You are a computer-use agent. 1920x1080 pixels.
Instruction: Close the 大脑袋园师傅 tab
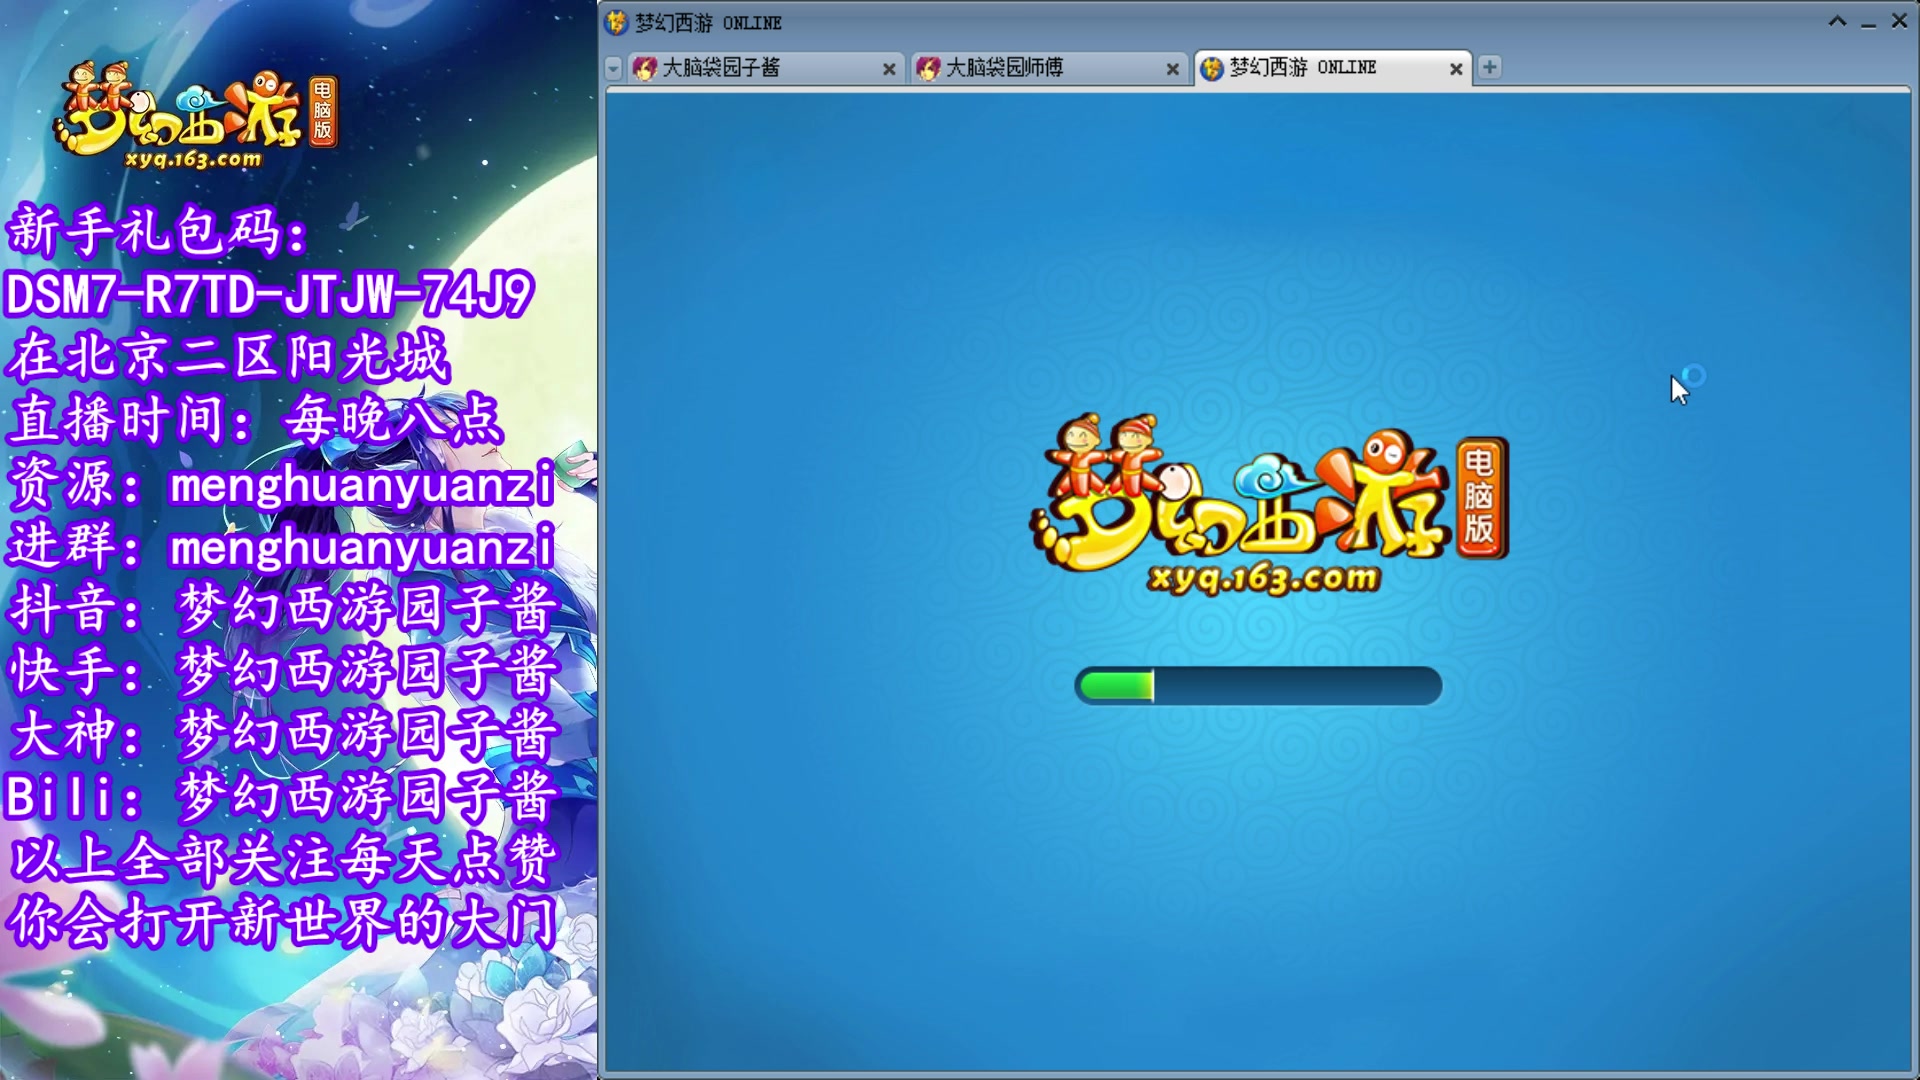pyautogui.click(x=1172, y=69)
